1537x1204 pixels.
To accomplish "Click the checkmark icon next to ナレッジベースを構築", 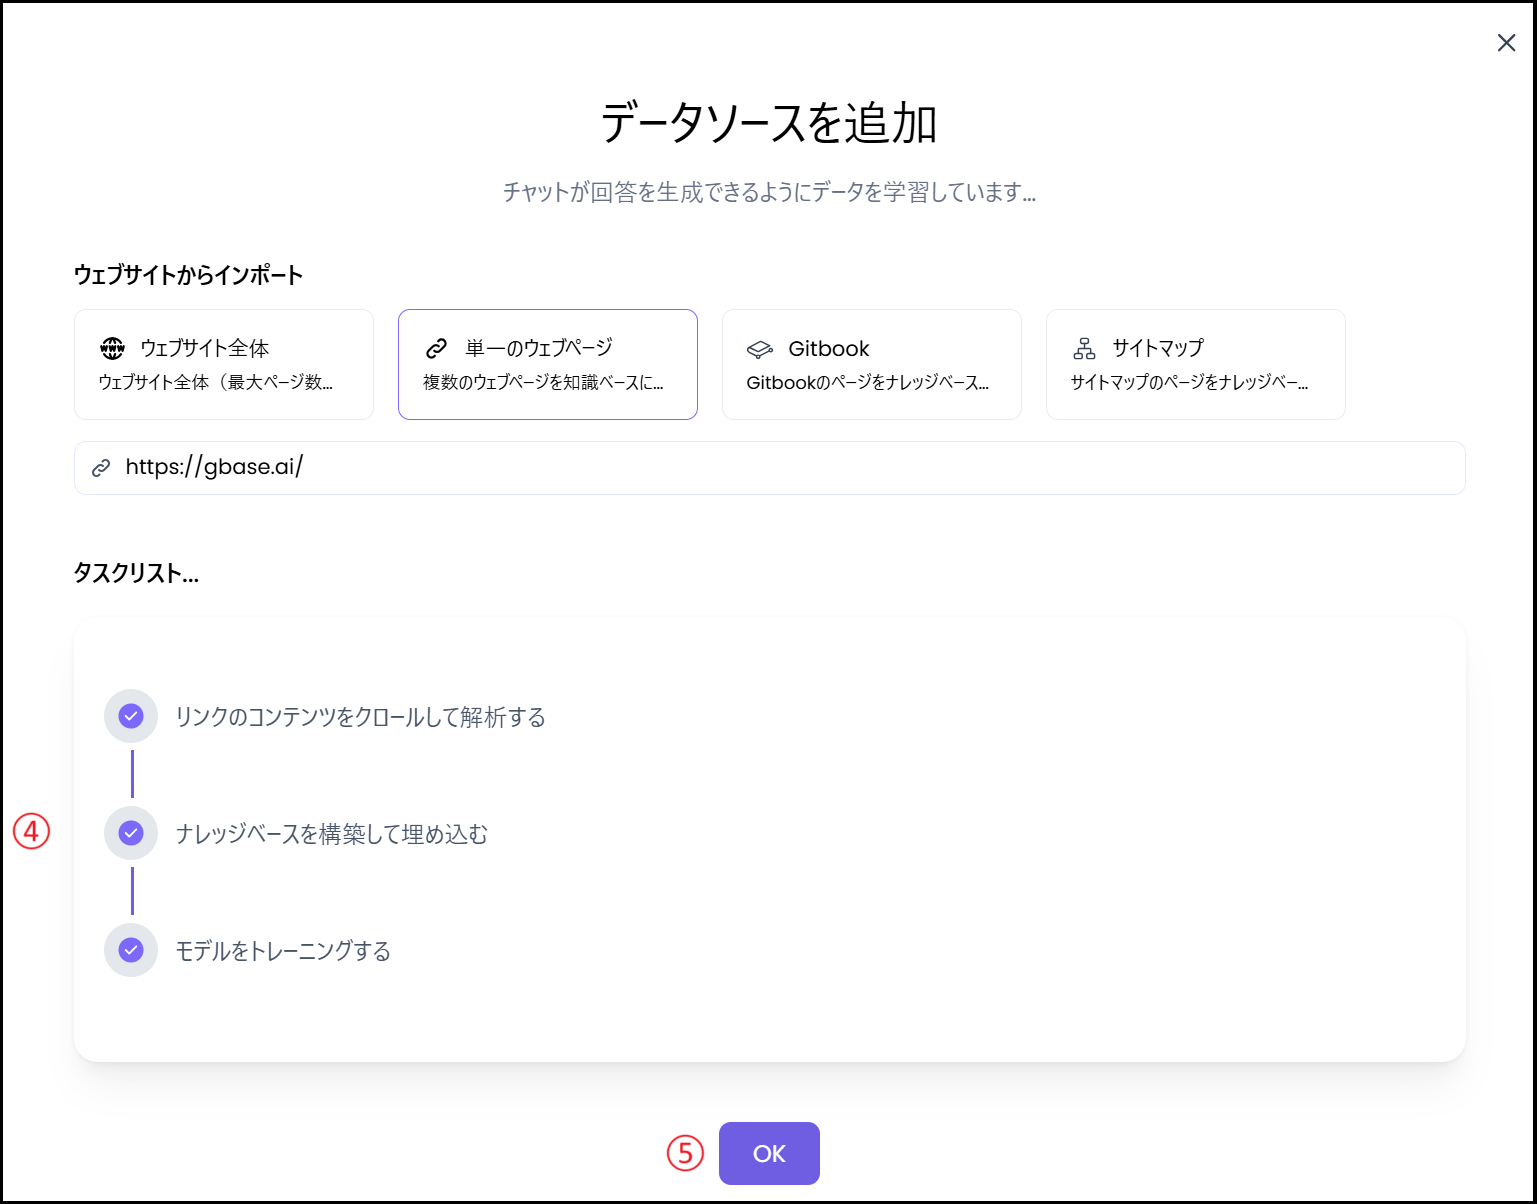I will pos(130,832).
